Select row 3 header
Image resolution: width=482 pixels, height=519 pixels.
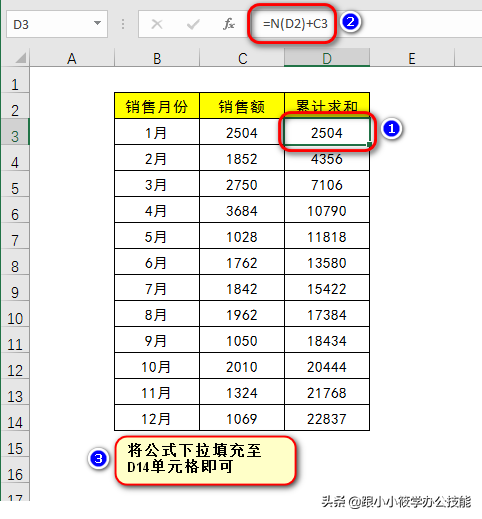coord(15,132)
